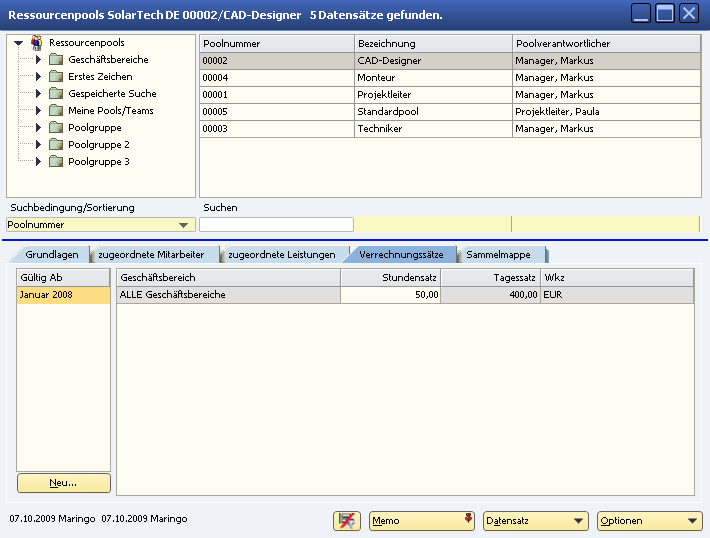Click the Geschäftsbereiche folder icon
This screenshot has width=710, height=538.
tap(56, 60)
